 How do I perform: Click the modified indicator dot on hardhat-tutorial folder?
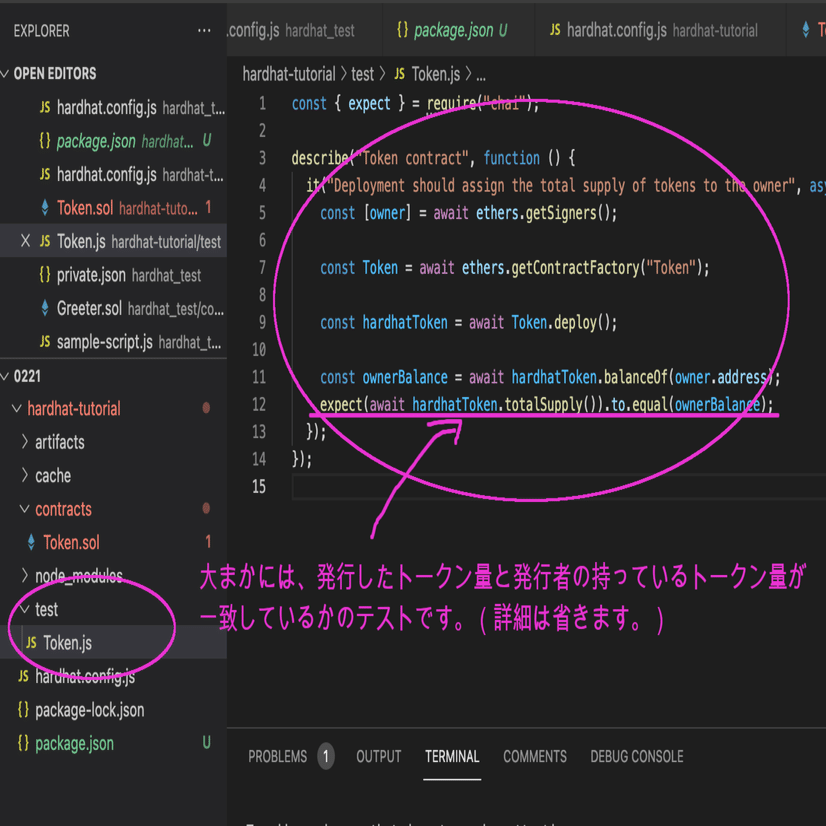point(208,407)
